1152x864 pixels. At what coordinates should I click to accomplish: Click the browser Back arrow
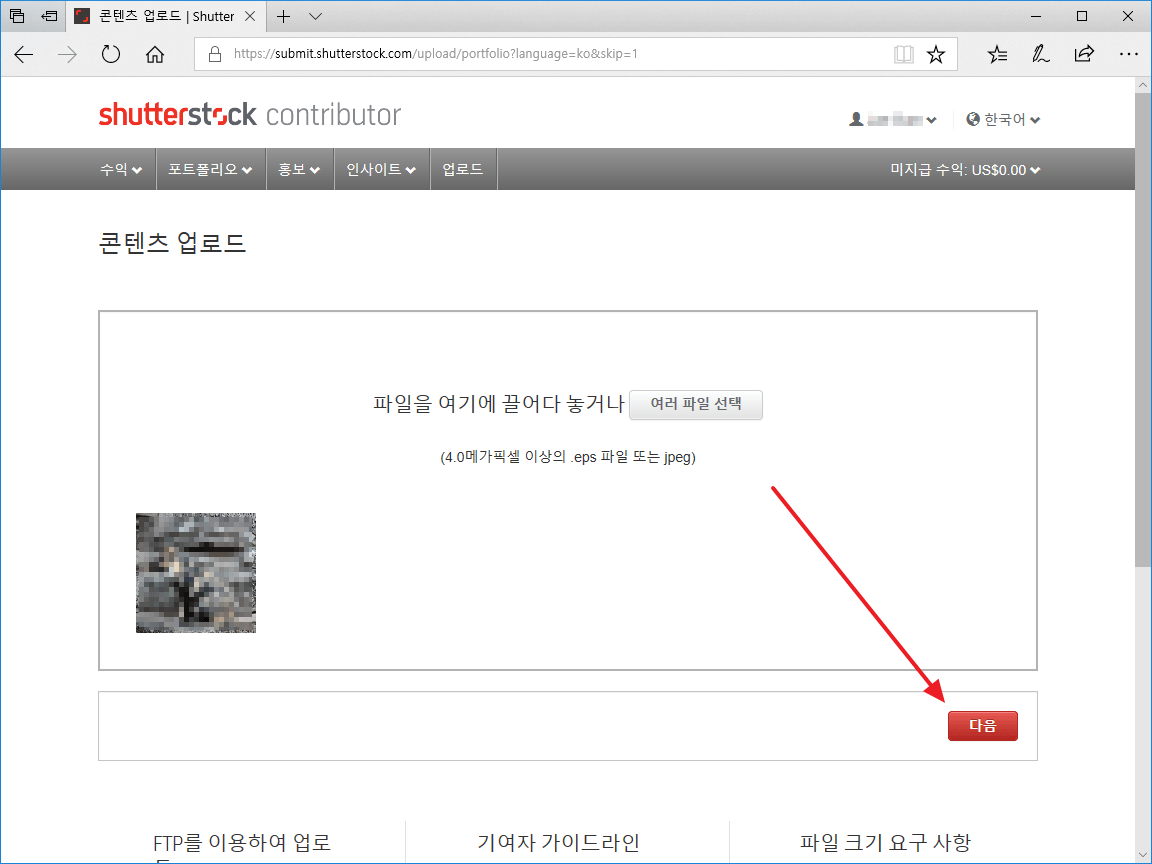tap(23, 55)
